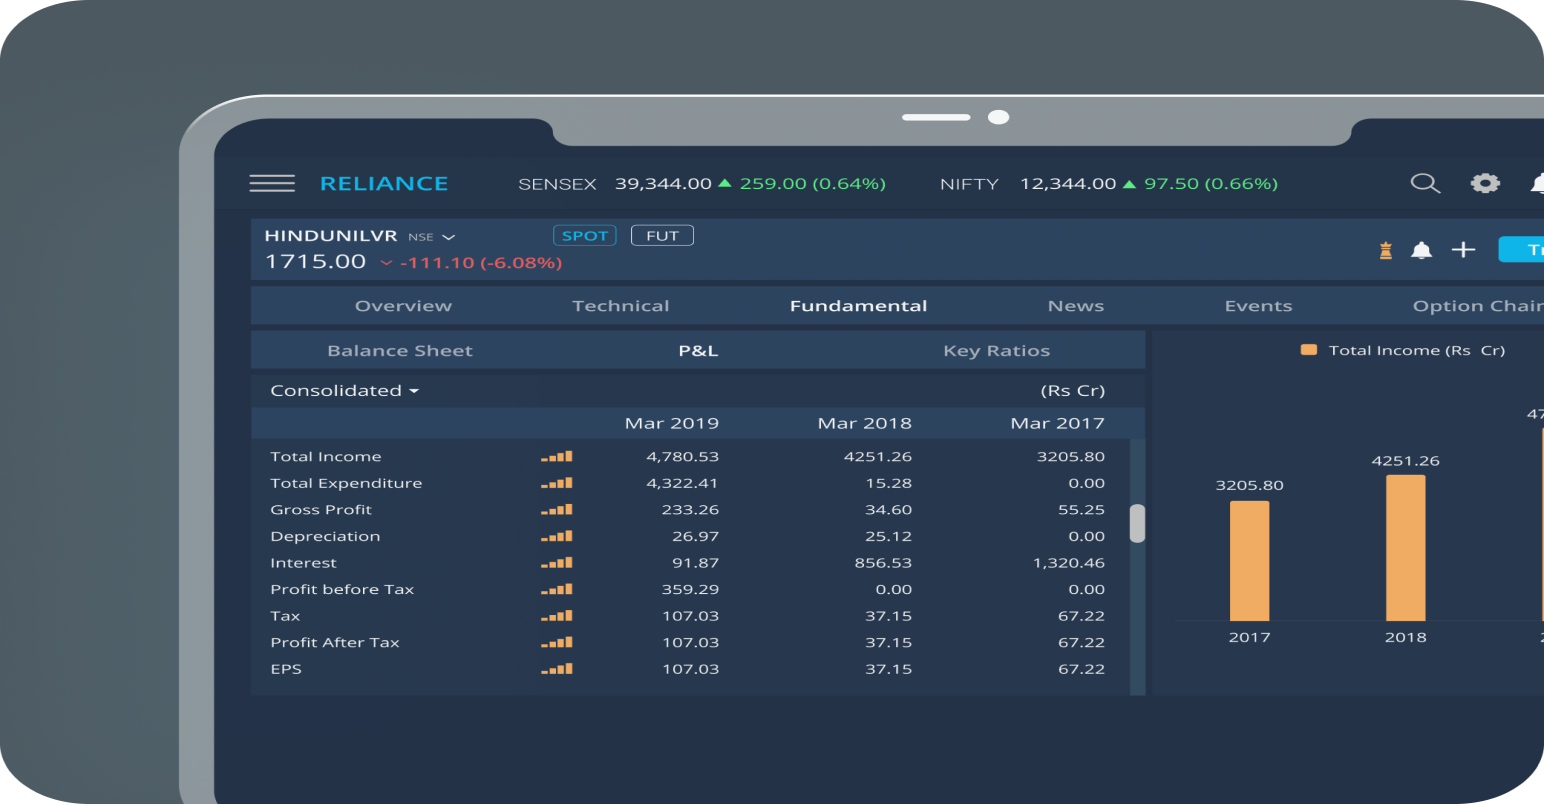1544x804 pixels.
Task: Click Total Income legend swatch
Action: click(1308, 350)
